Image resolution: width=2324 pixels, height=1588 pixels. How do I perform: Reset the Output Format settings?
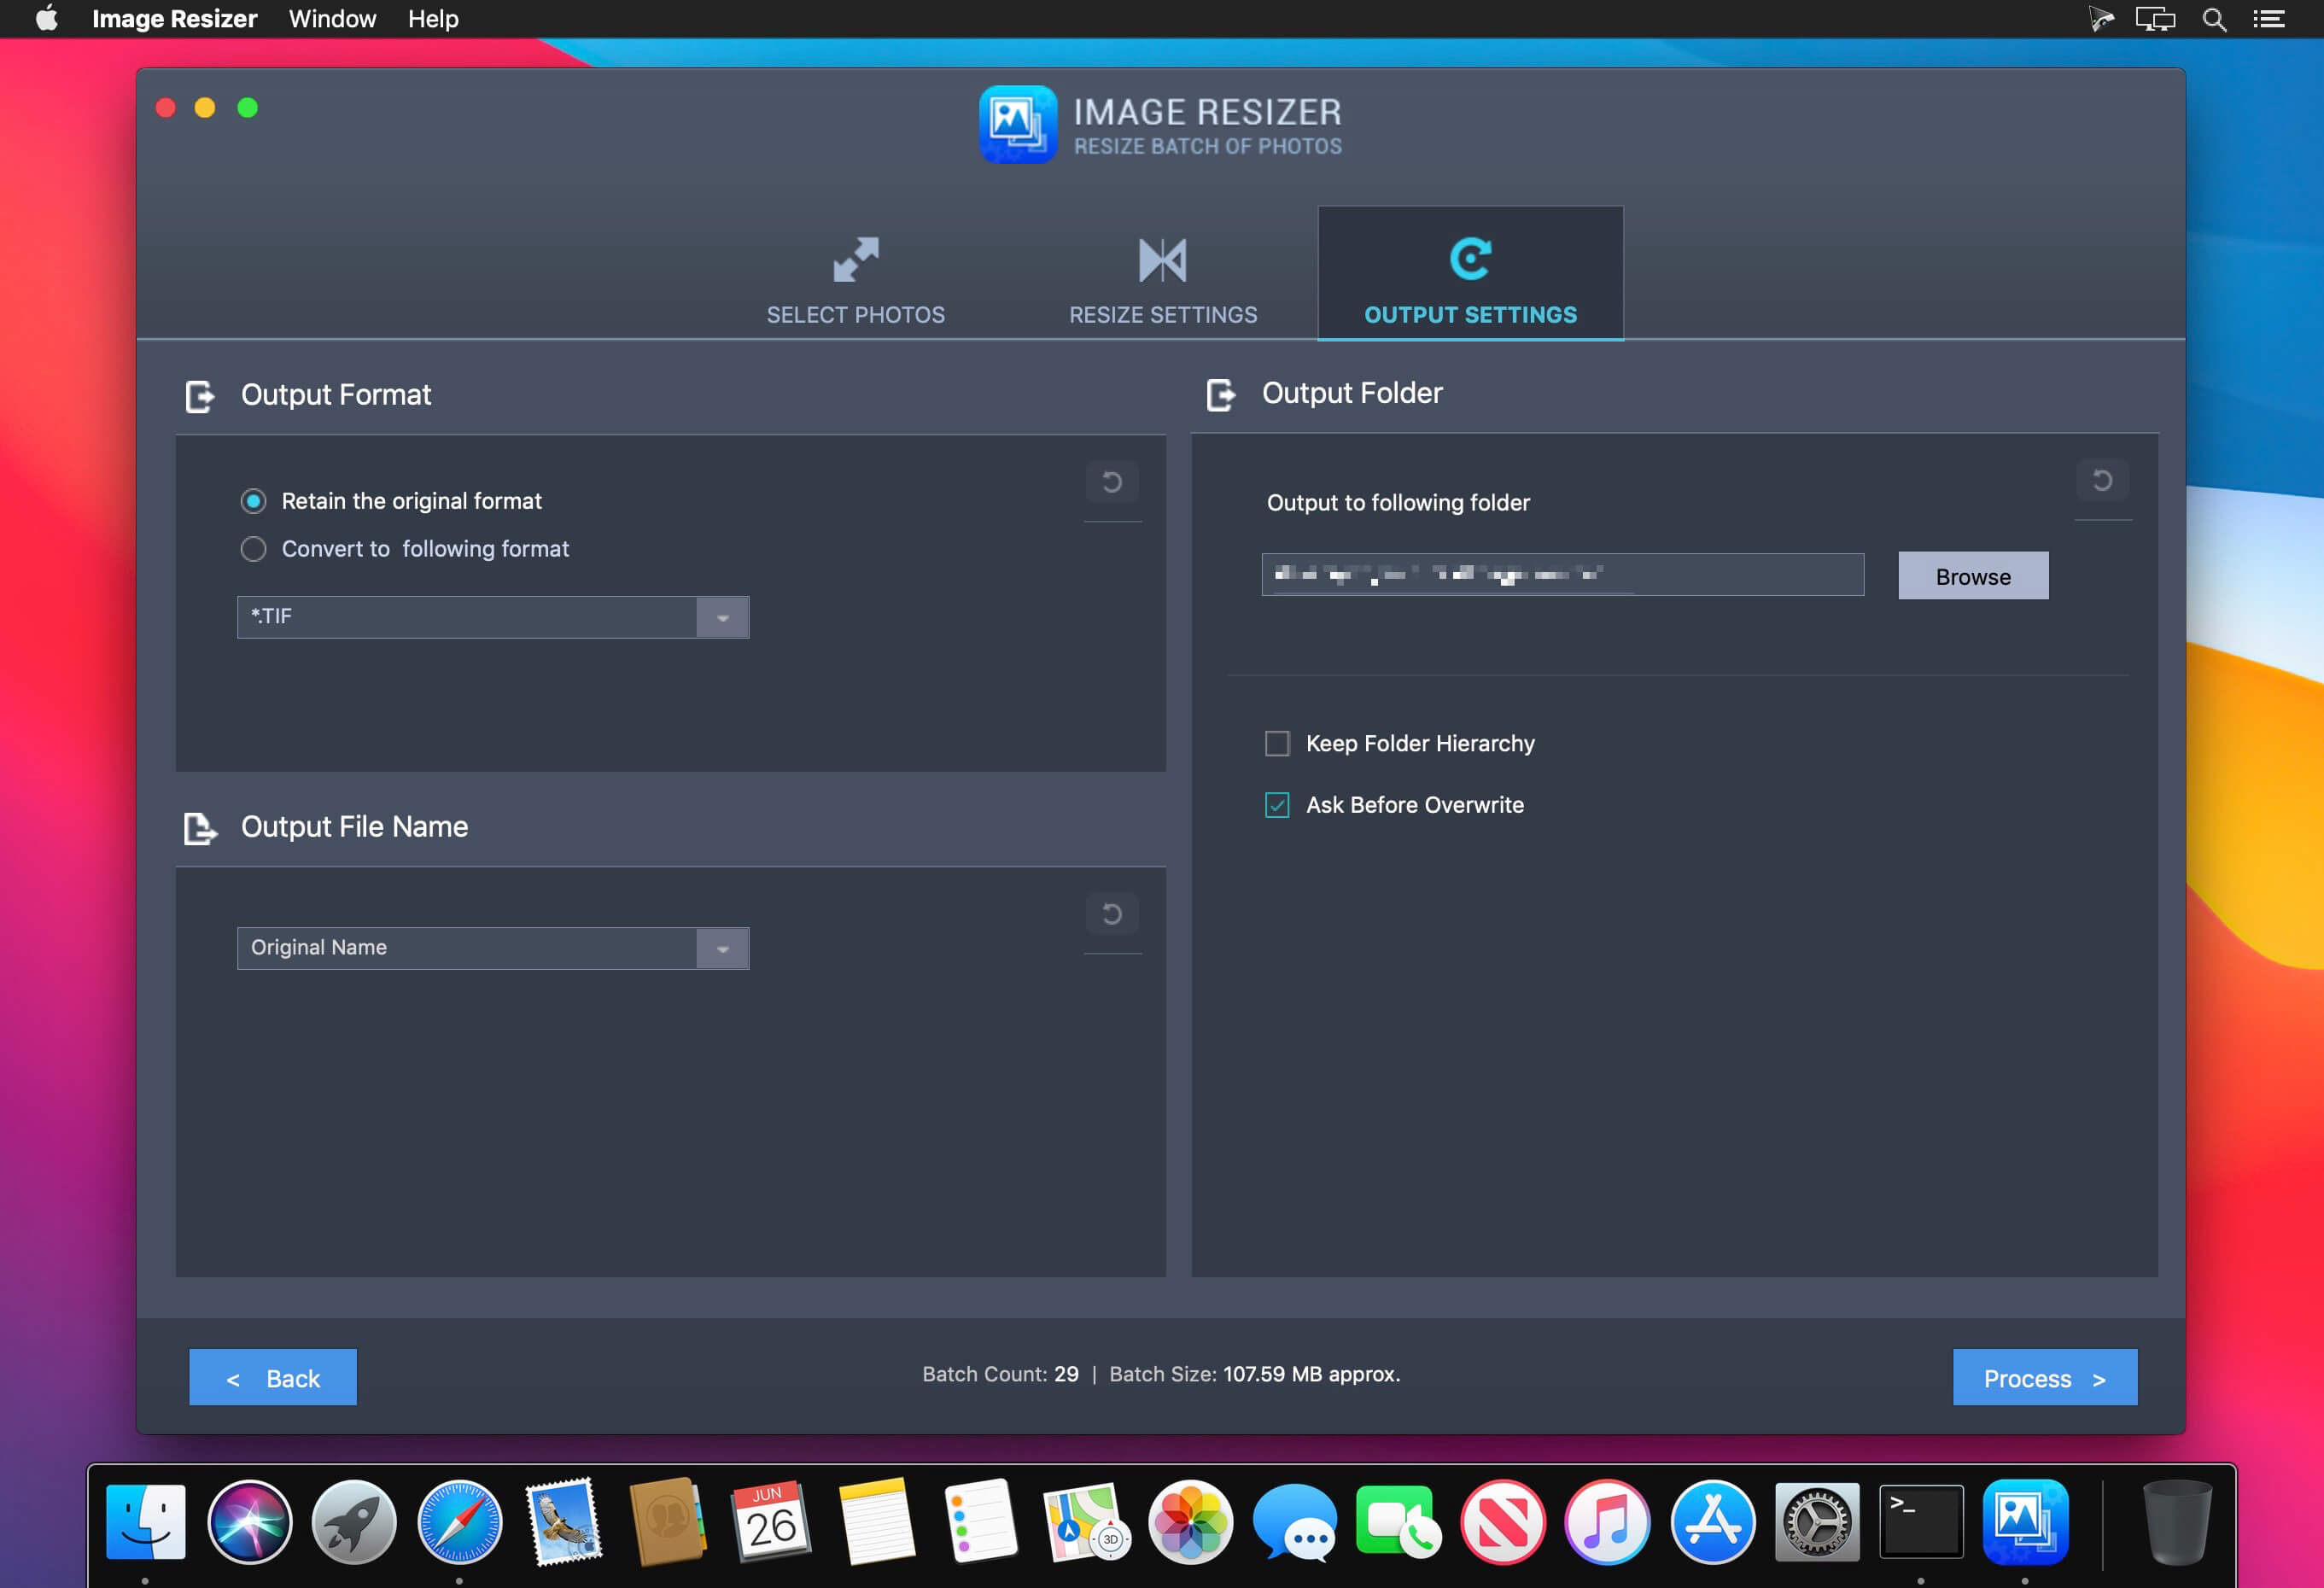(1112, 482)
